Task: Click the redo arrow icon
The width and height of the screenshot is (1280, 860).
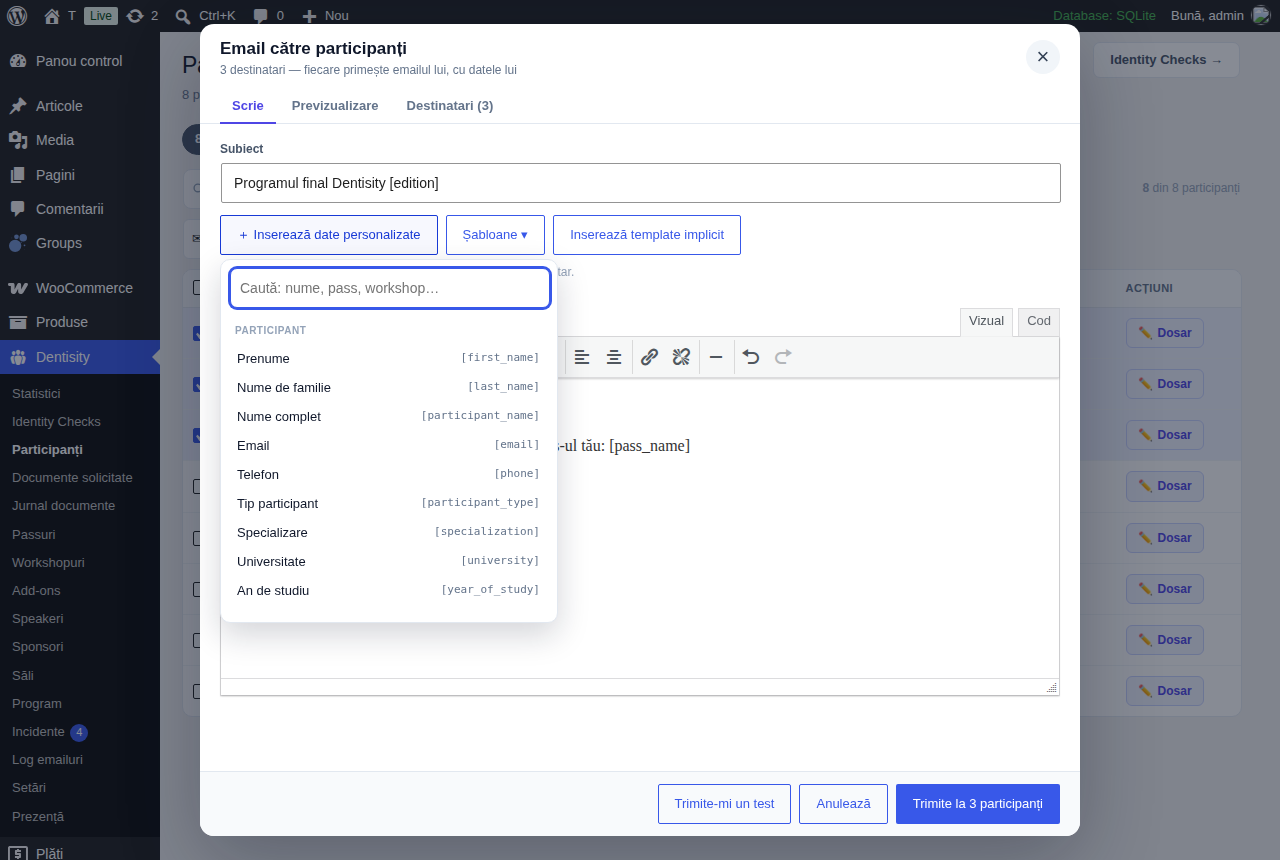Action: tap(783, 357)
